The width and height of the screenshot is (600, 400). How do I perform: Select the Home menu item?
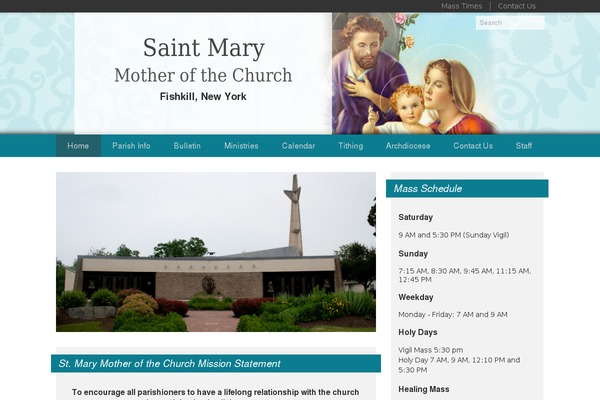[78, 146]
